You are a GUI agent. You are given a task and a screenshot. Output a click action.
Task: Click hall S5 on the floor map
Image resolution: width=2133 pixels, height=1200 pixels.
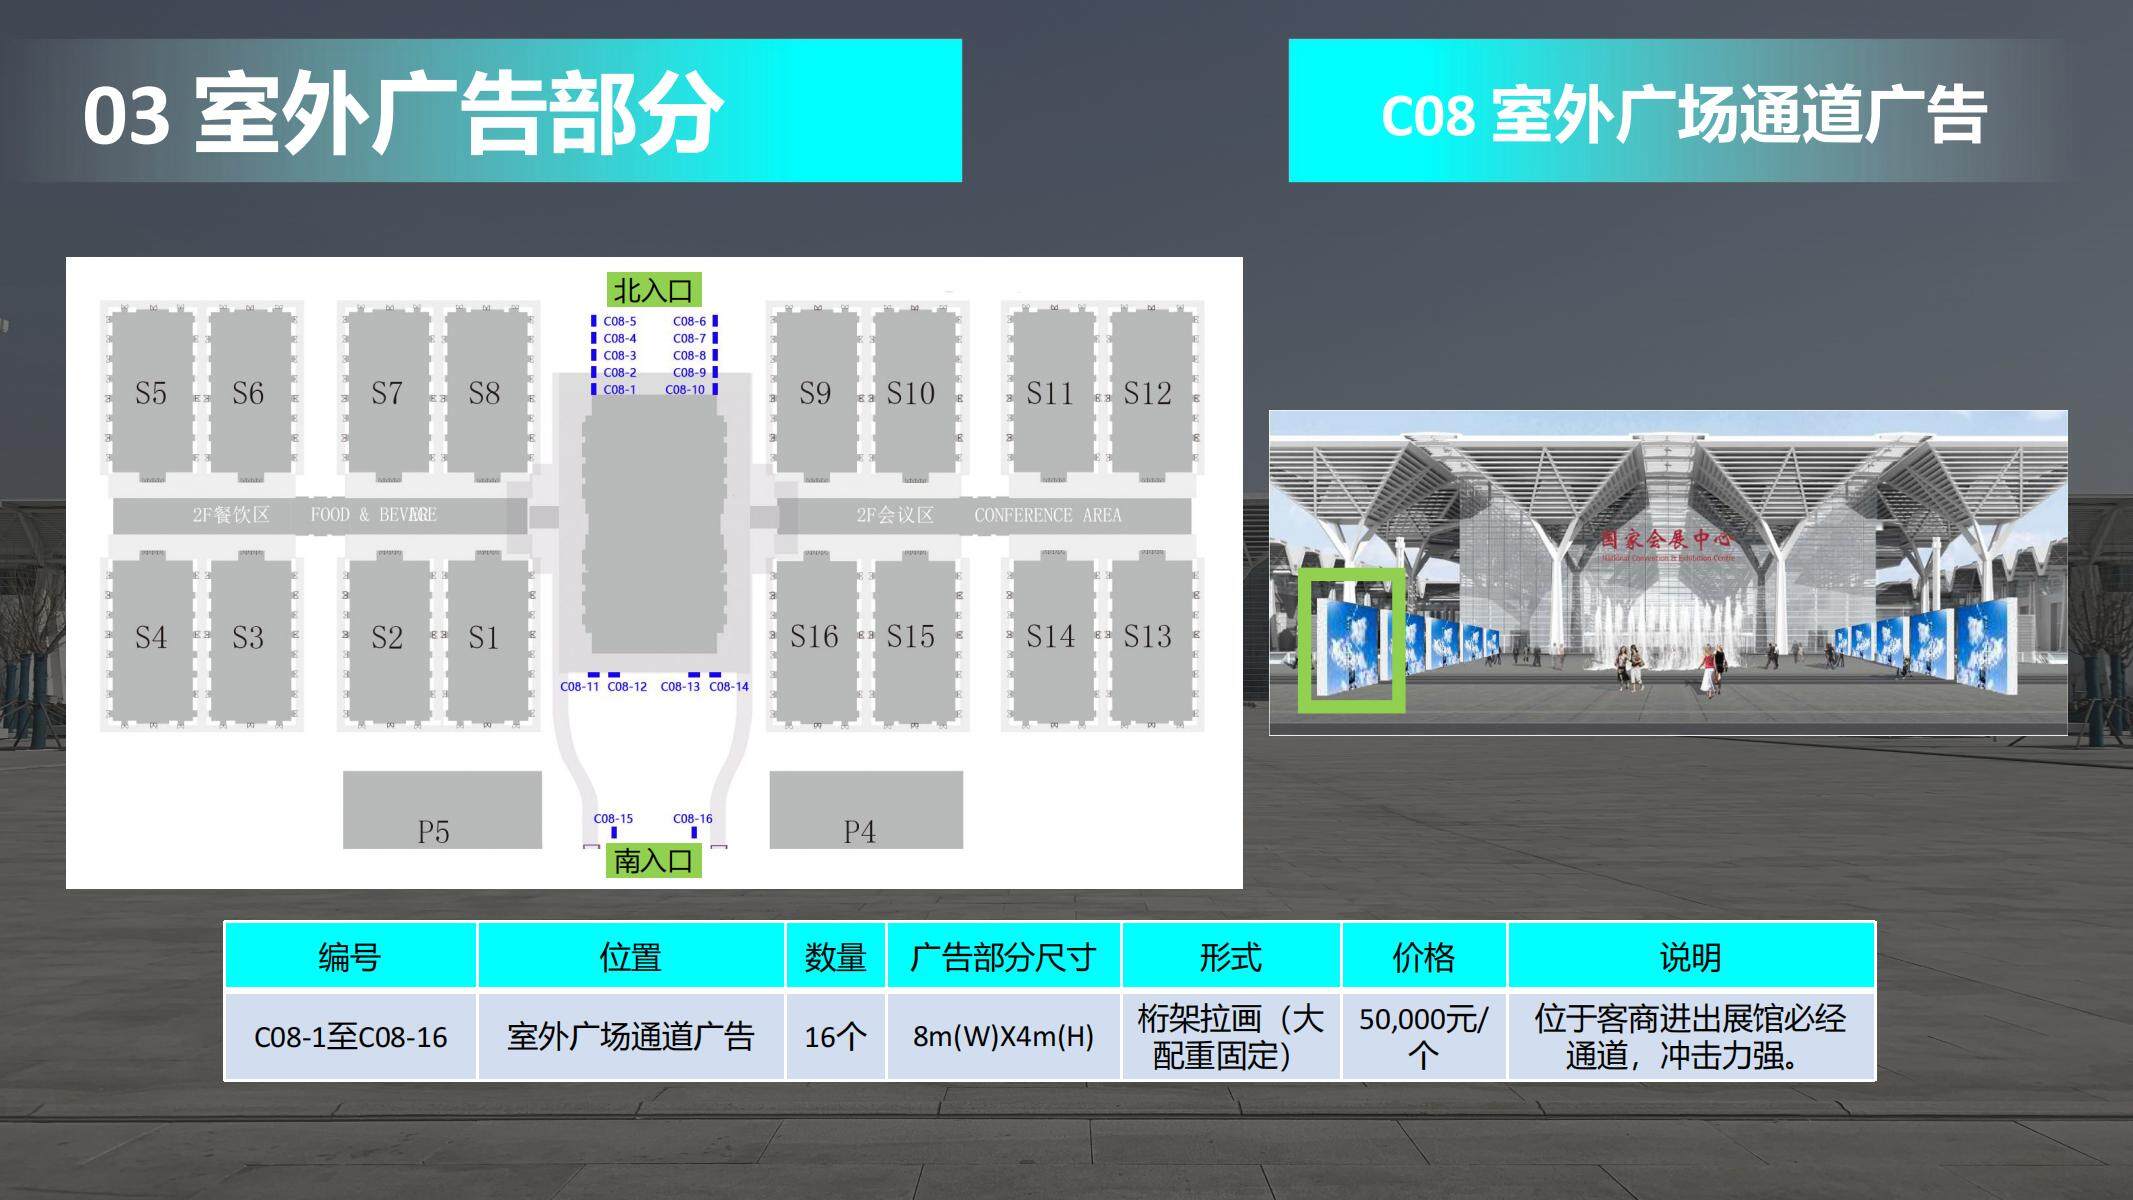coord(152,391)
